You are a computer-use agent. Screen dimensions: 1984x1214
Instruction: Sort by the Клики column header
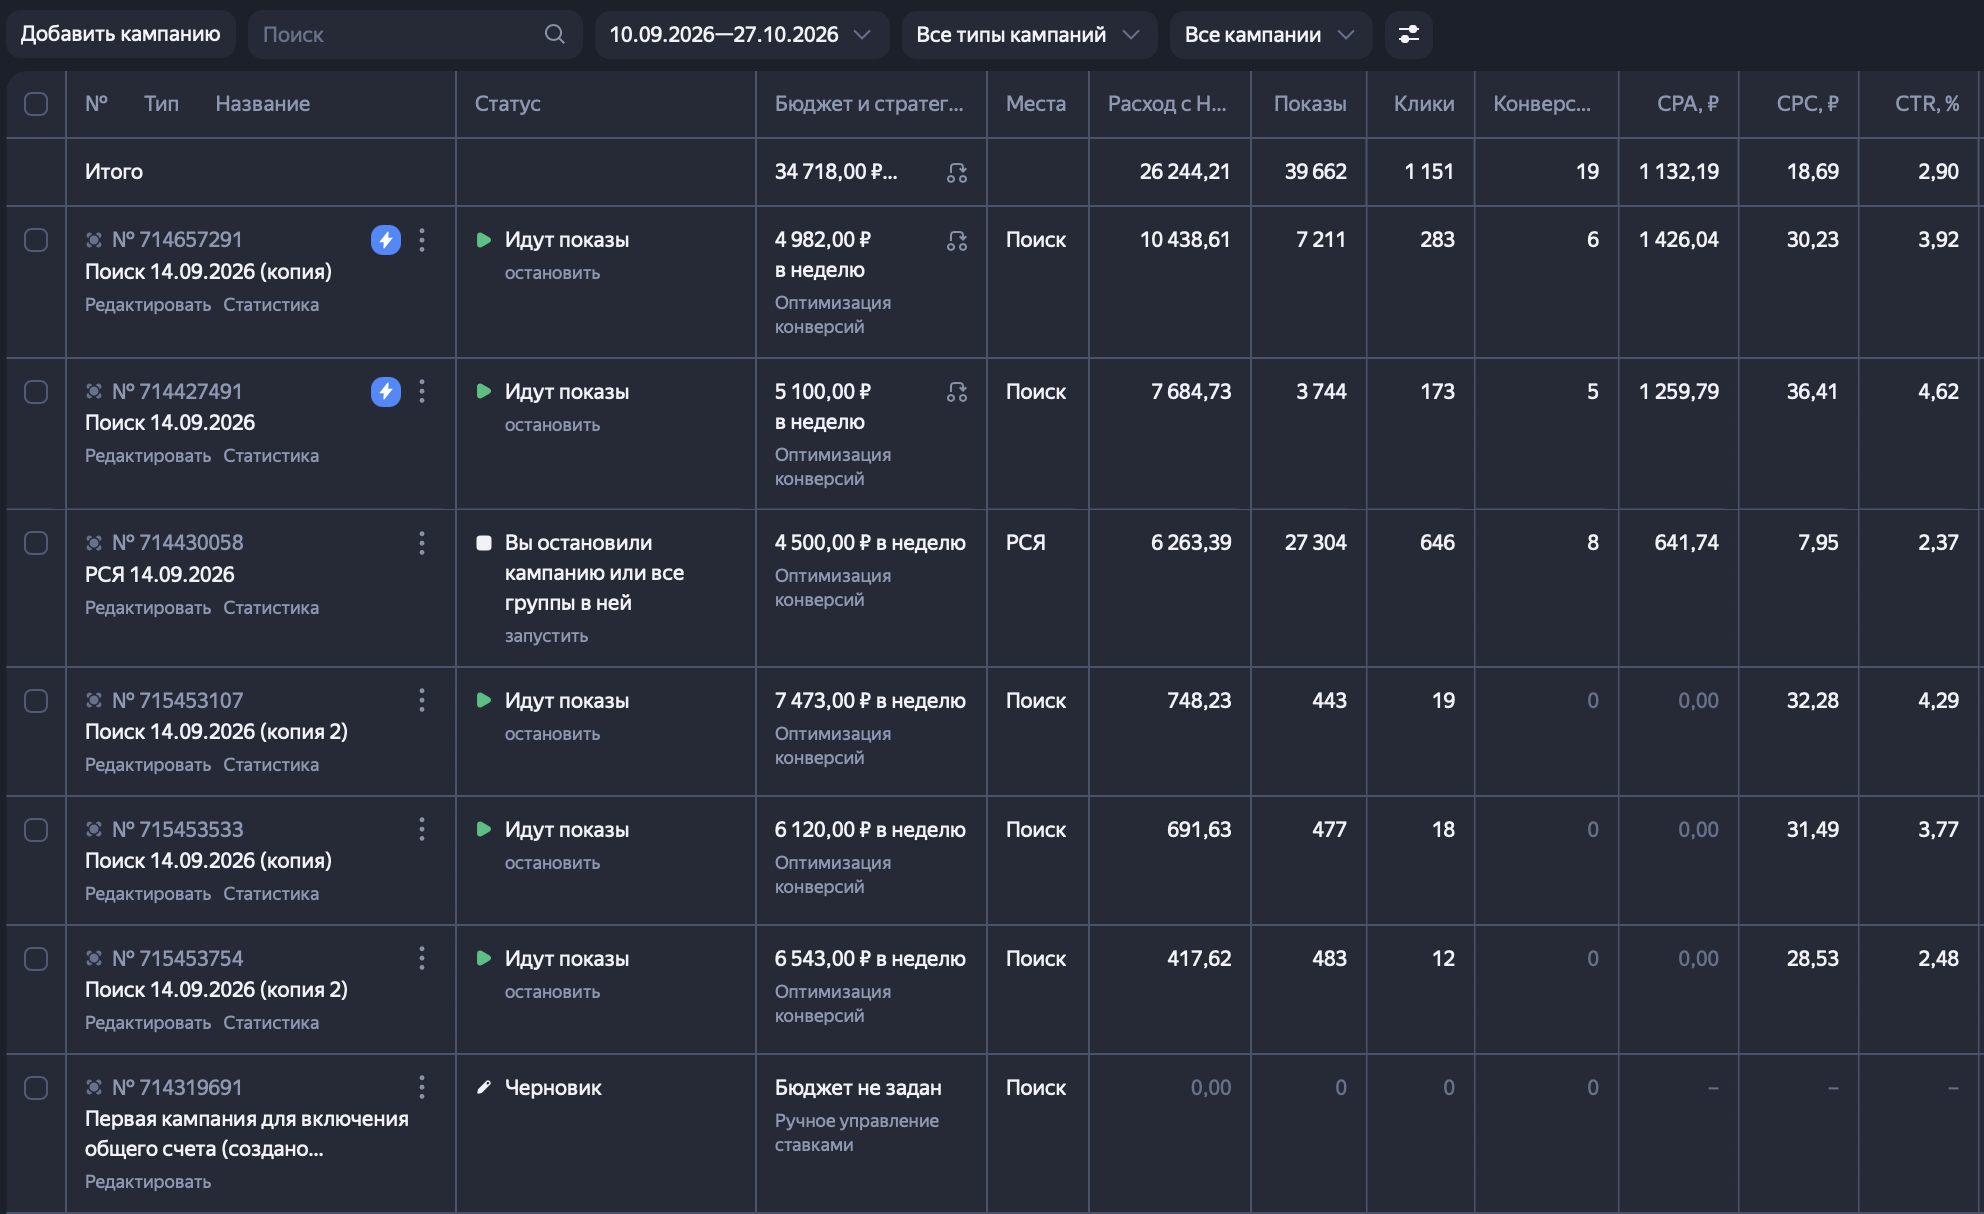click(1424, 104)
